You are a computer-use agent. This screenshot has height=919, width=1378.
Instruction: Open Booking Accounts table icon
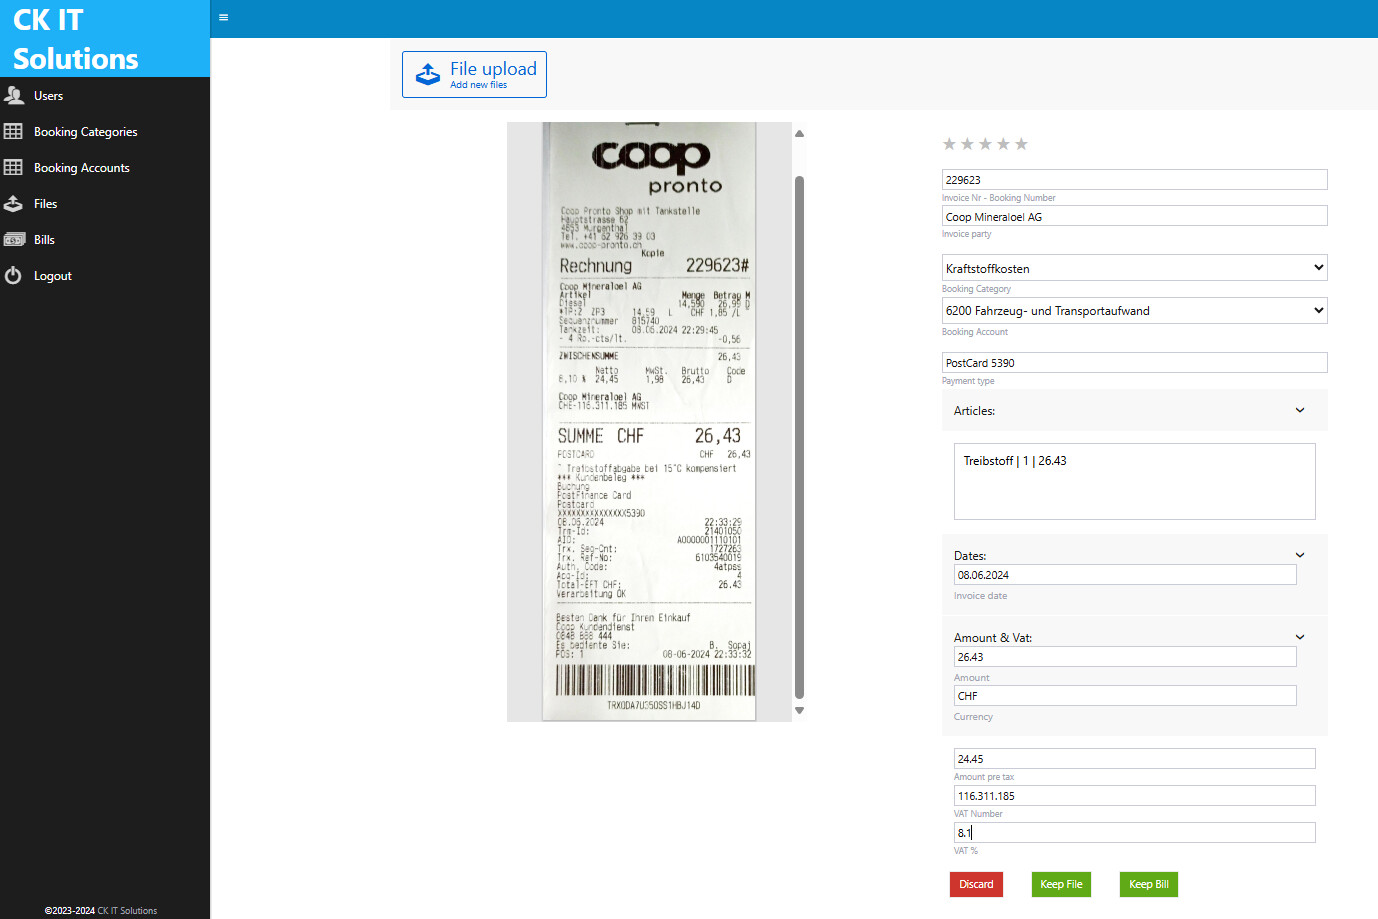(13, 167)
